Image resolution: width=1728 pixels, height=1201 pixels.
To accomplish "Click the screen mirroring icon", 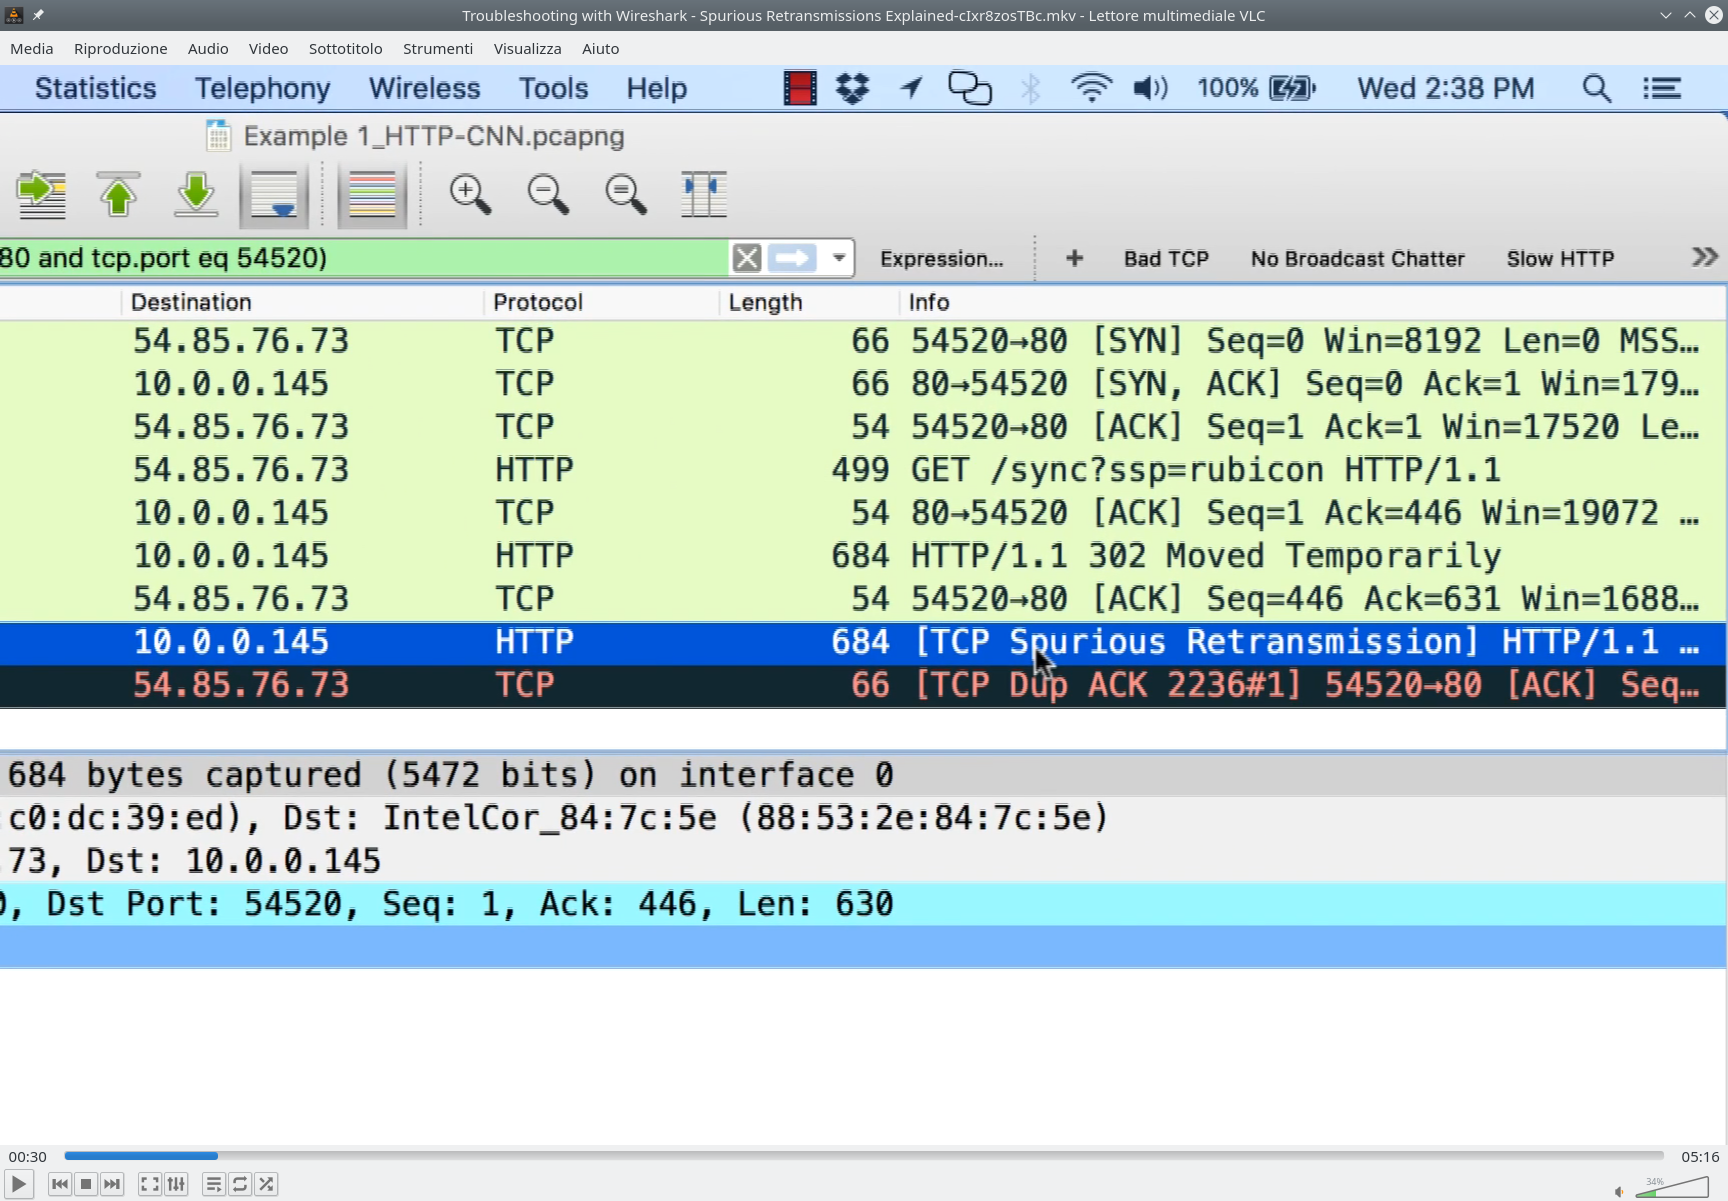I will [x=970, y=88].
